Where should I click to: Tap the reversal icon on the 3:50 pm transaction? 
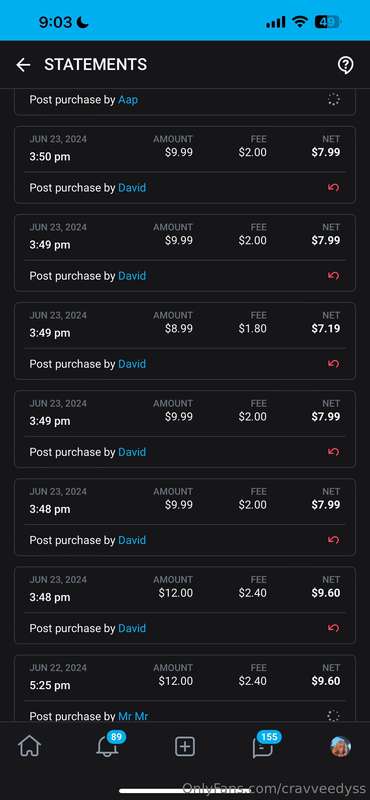point(333,188)
